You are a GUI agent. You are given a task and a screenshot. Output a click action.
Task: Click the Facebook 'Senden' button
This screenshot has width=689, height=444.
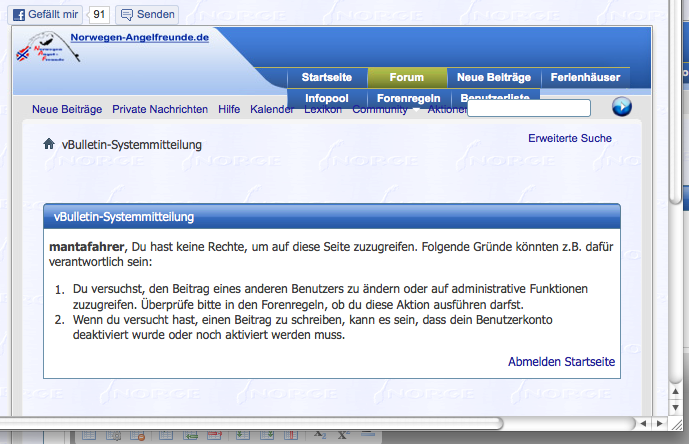coord(146,15)
